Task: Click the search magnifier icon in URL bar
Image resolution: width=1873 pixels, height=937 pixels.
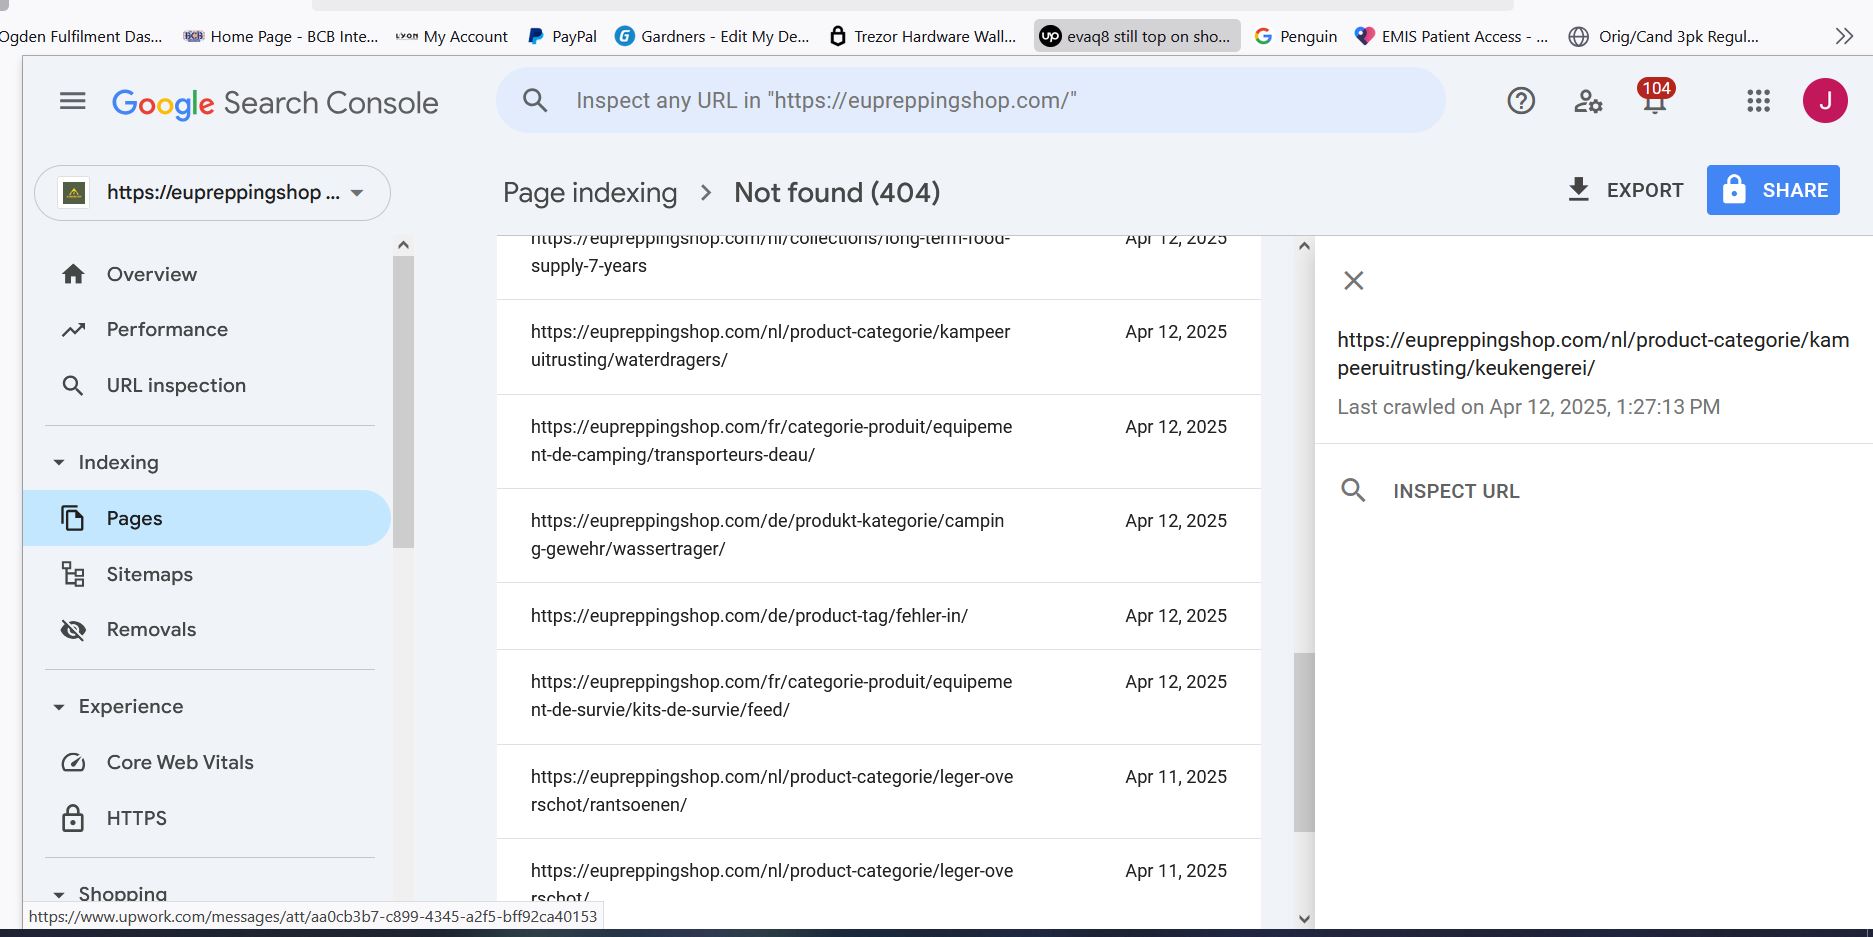Action: tap(535, 100)
